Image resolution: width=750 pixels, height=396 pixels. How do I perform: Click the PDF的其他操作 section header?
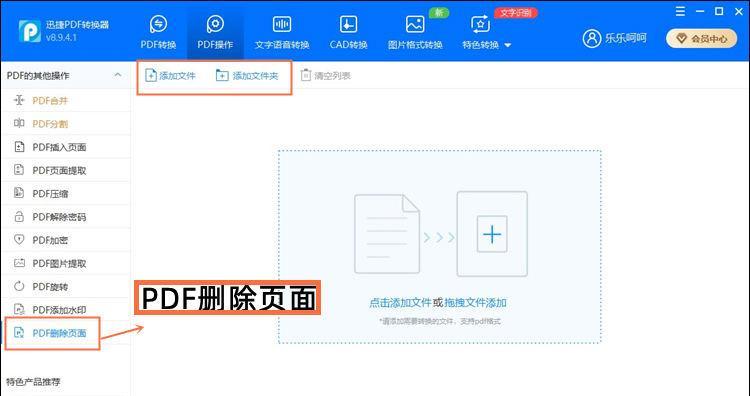click(66, 76)
